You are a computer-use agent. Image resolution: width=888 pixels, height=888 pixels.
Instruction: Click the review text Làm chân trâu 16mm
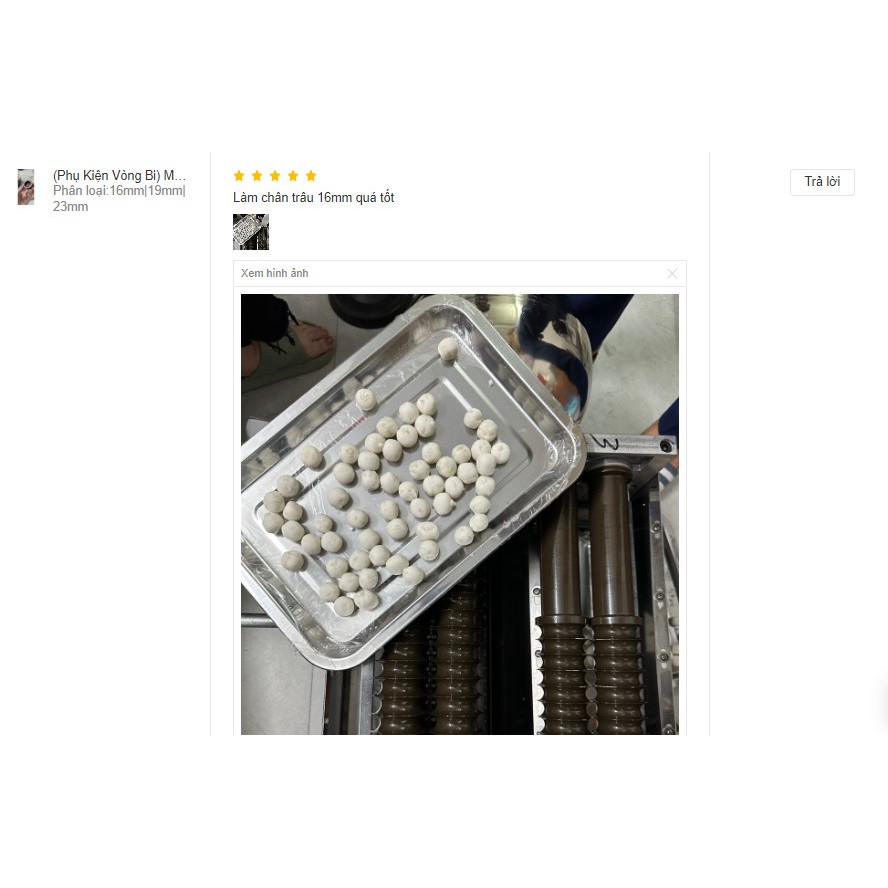(x=313, y=198)
